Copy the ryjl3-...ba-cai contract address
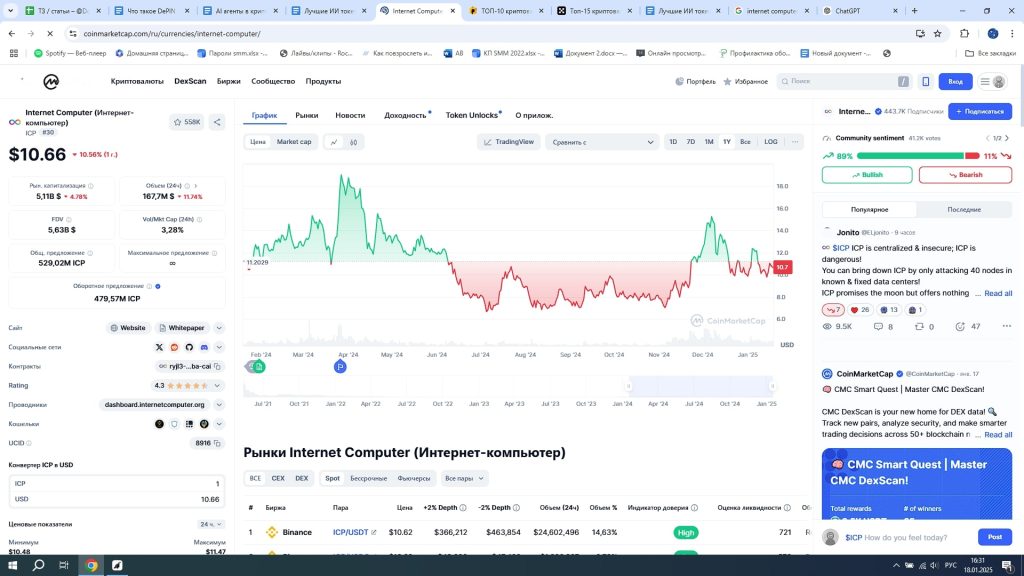 217,366
